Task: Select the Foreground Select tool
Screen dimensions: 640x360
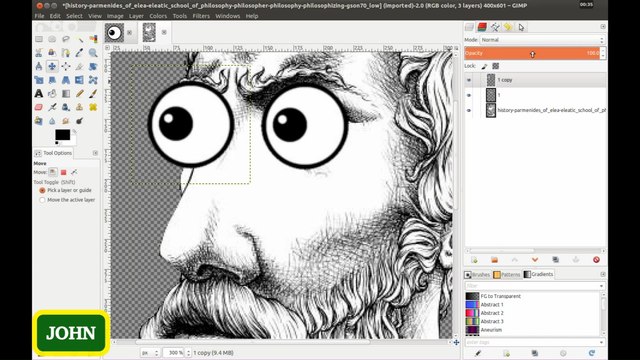Action: tap(52, 53)
